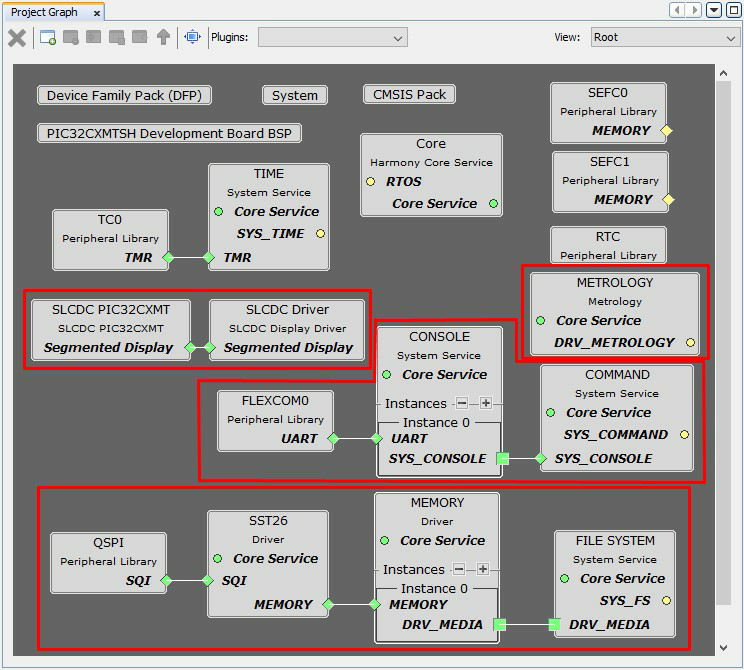Click the tab scroll right arrow
The image size is (744, 670).
click(695, 9)
